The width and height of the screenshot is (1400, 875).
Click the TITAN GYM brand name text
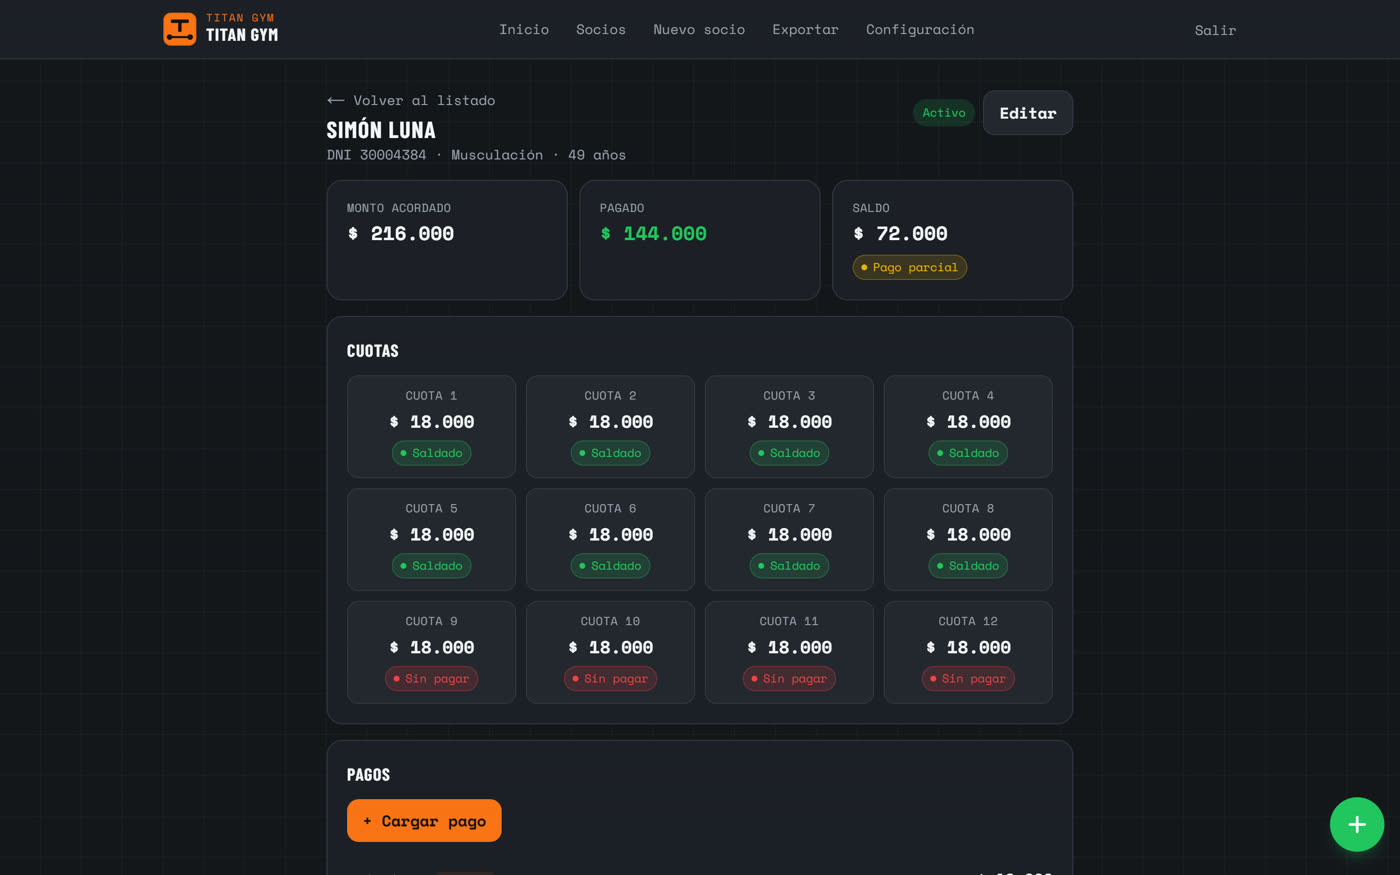[242, 35]
